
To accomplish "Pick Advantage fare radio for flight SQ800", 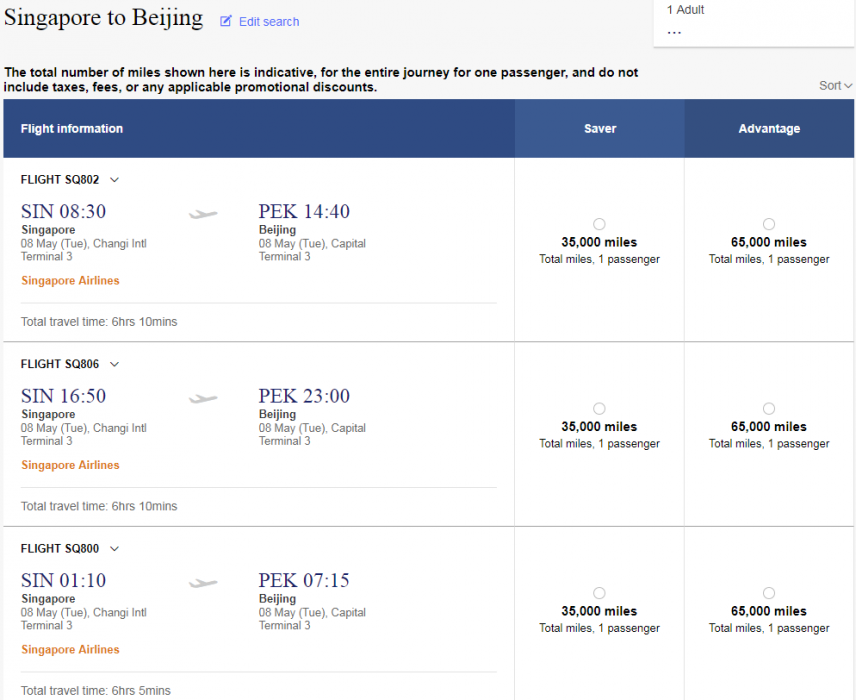I will [x=768, y=593].
